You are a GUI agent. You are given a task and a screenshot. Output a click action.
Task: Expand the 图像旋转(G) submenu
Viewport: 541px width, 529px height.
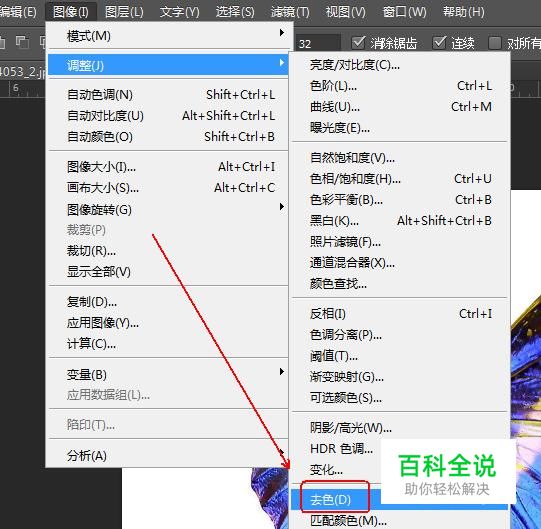168,209
